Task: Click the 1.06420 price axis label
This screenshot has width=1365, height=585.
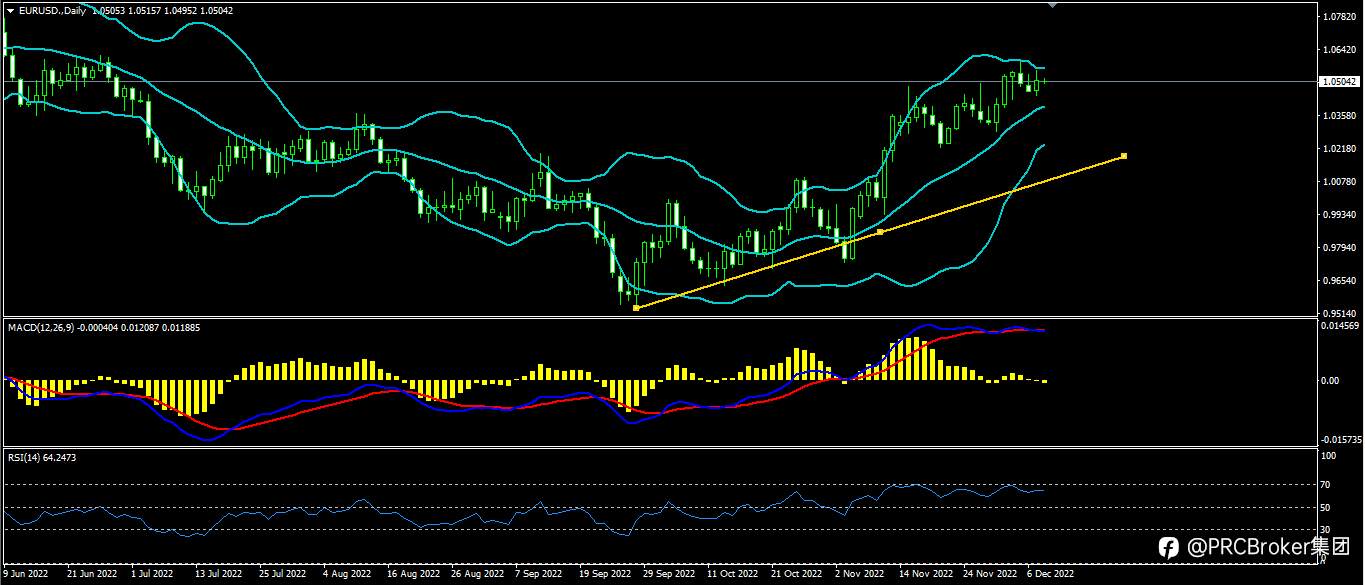Action: click(x=1338, y=50)
